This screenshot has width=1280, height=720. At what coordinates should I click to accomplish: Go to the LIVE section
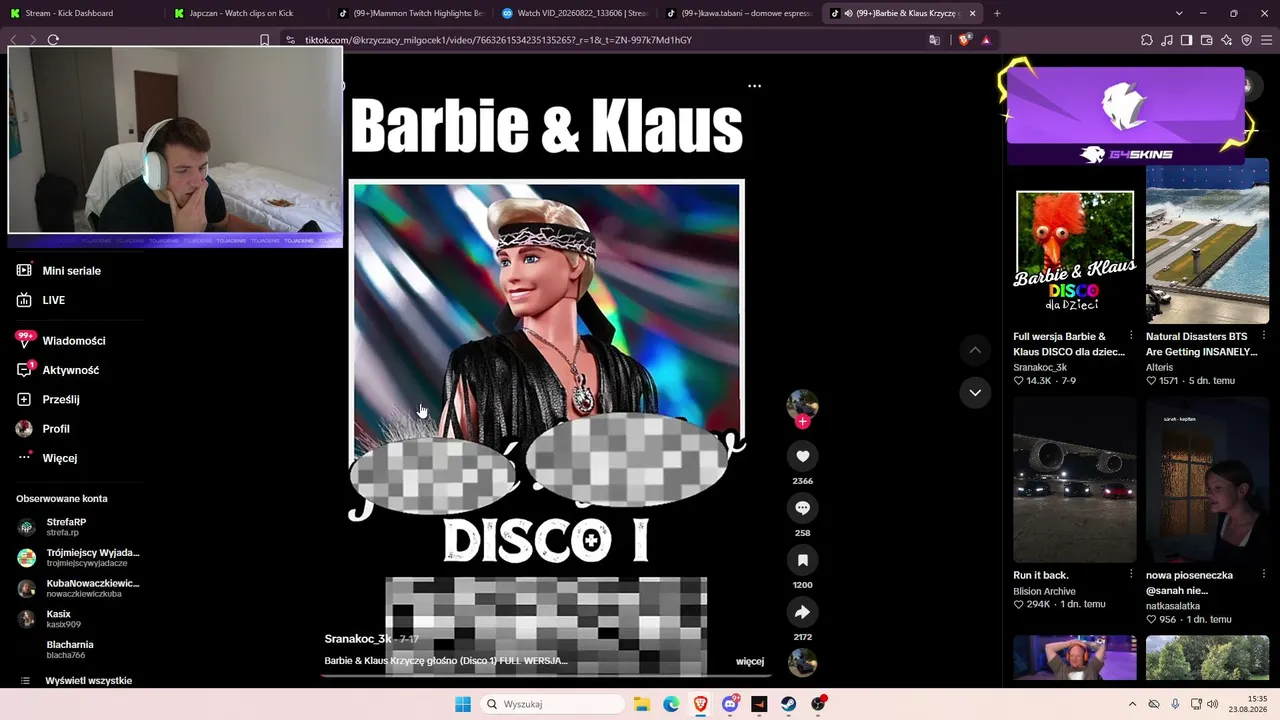pos(54,300)
